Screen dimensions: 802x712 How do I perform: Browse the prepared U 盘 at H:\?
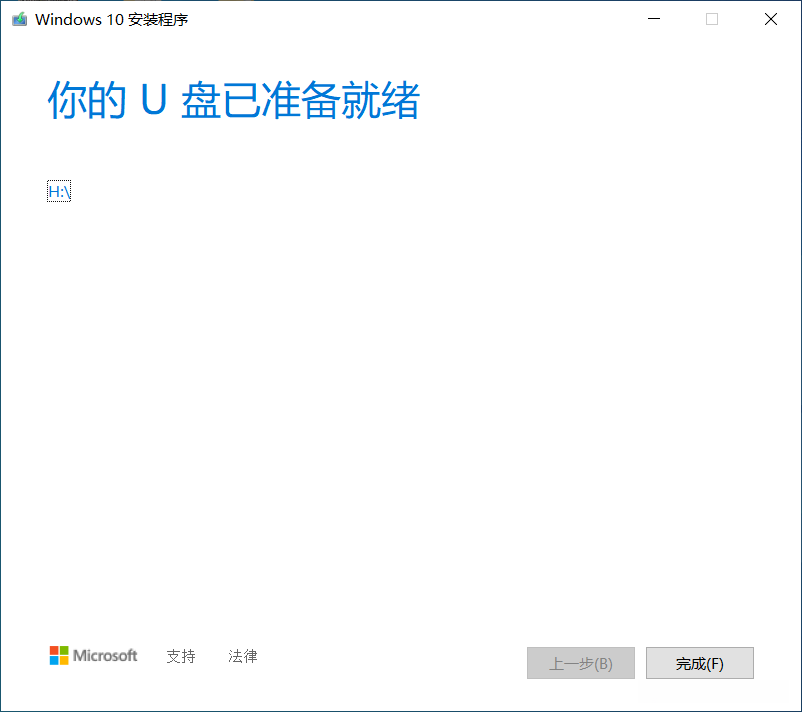pos(59,191)
